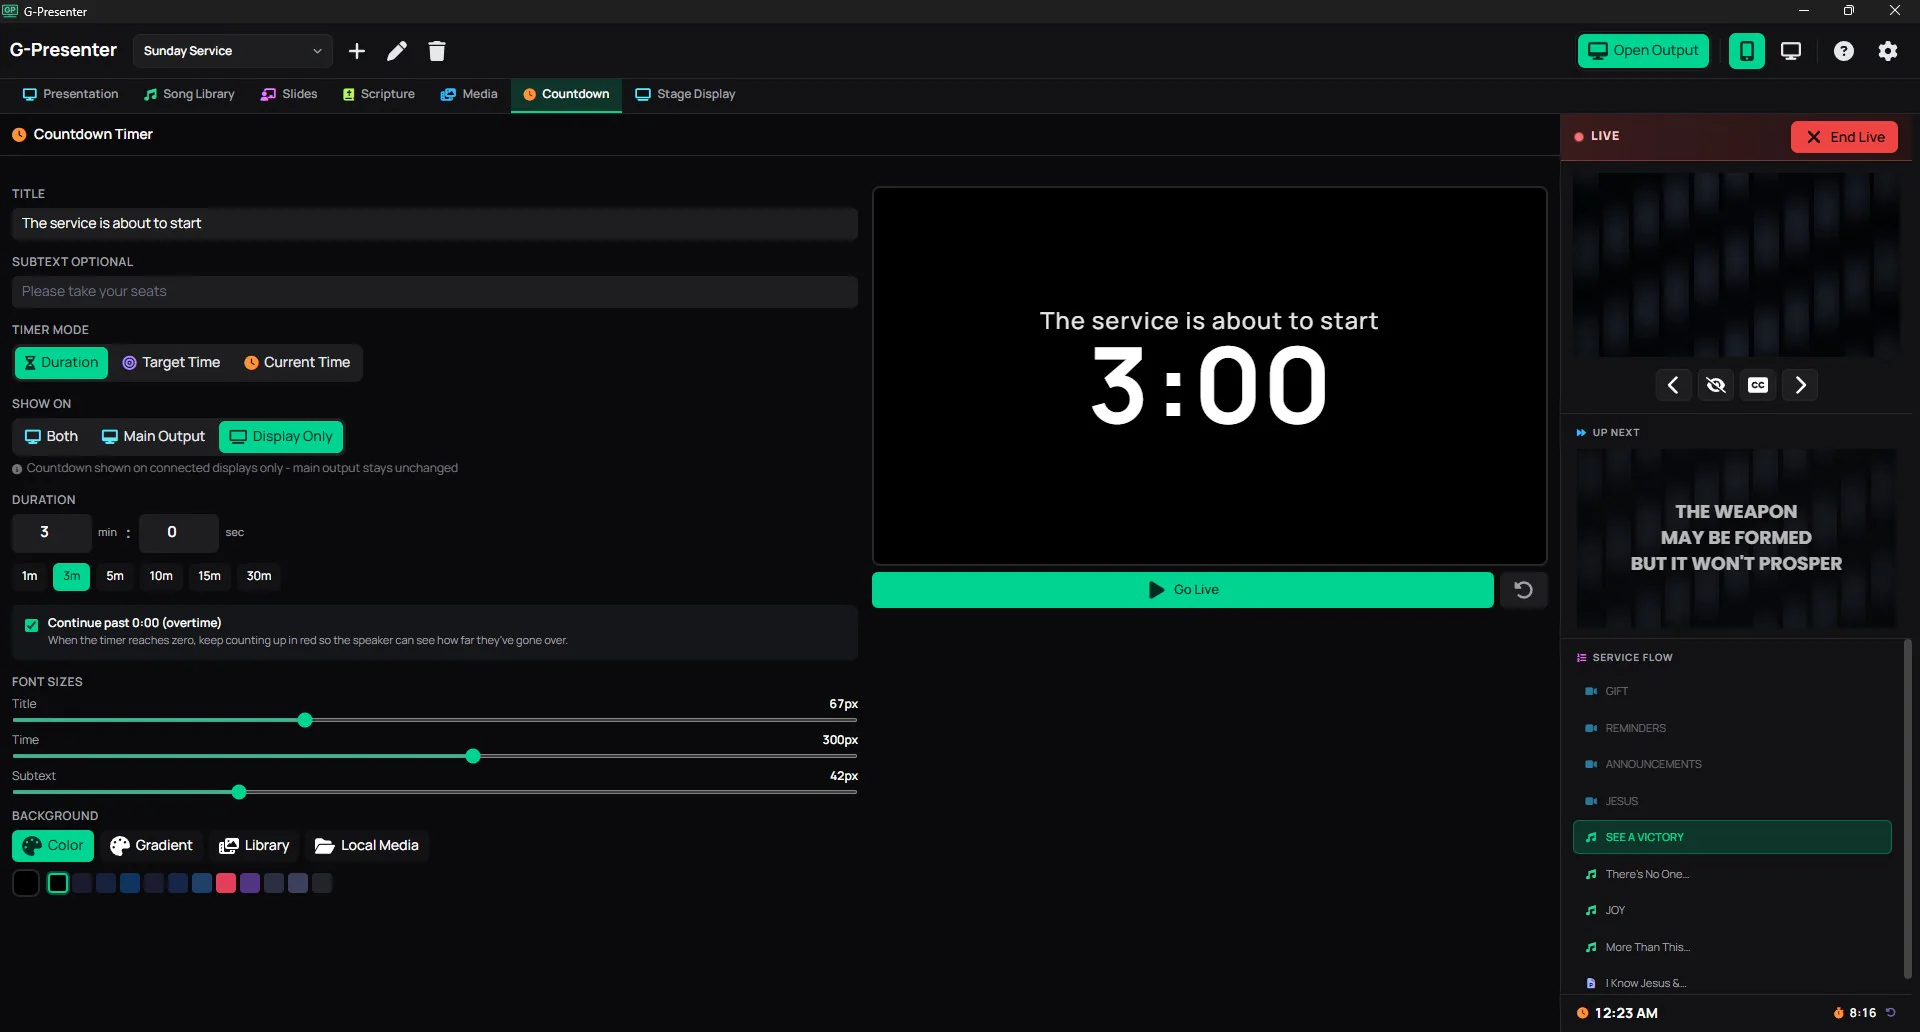
Task: Select the 30m duration preset
Action: (x=259, y=576)
